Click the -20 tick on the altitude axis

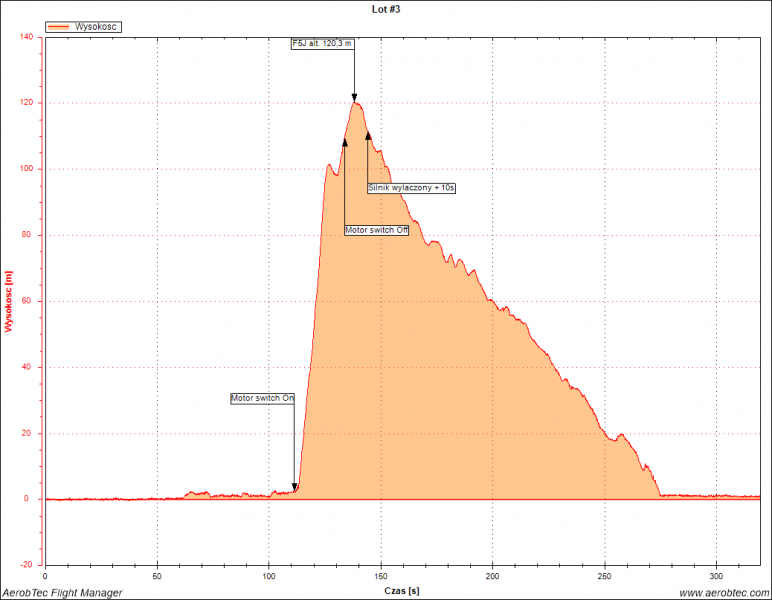point(27,565)
